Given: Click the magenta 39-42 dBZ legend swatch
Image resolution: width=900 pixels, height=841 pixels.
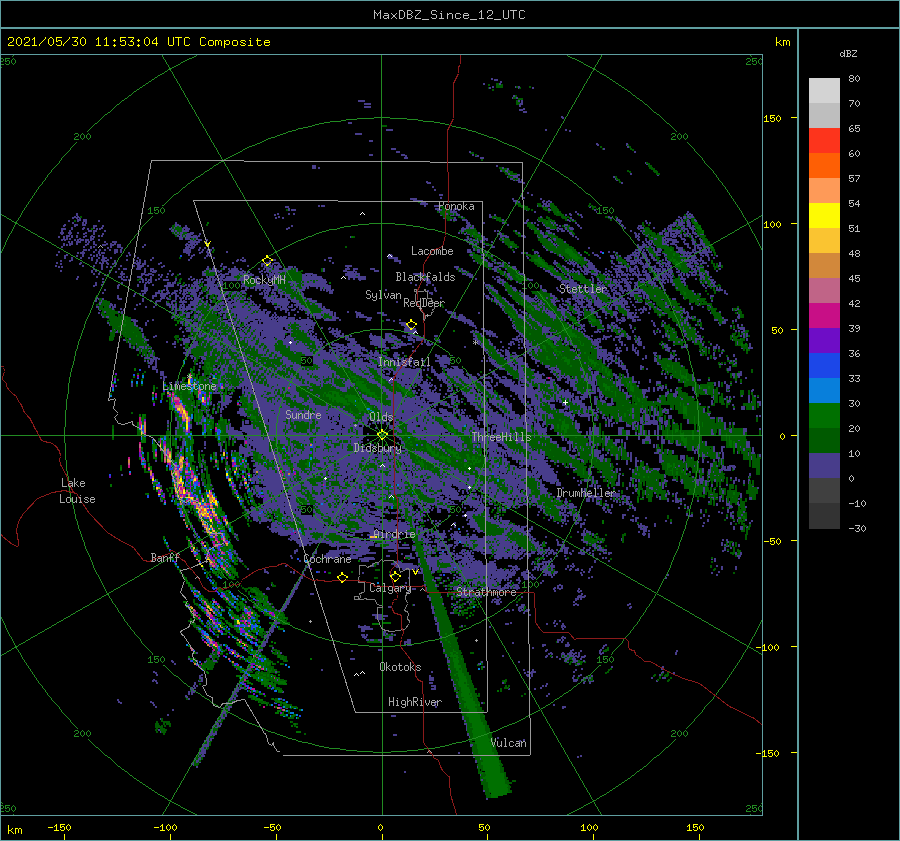Looking at the screenshot, I should 824,316.
